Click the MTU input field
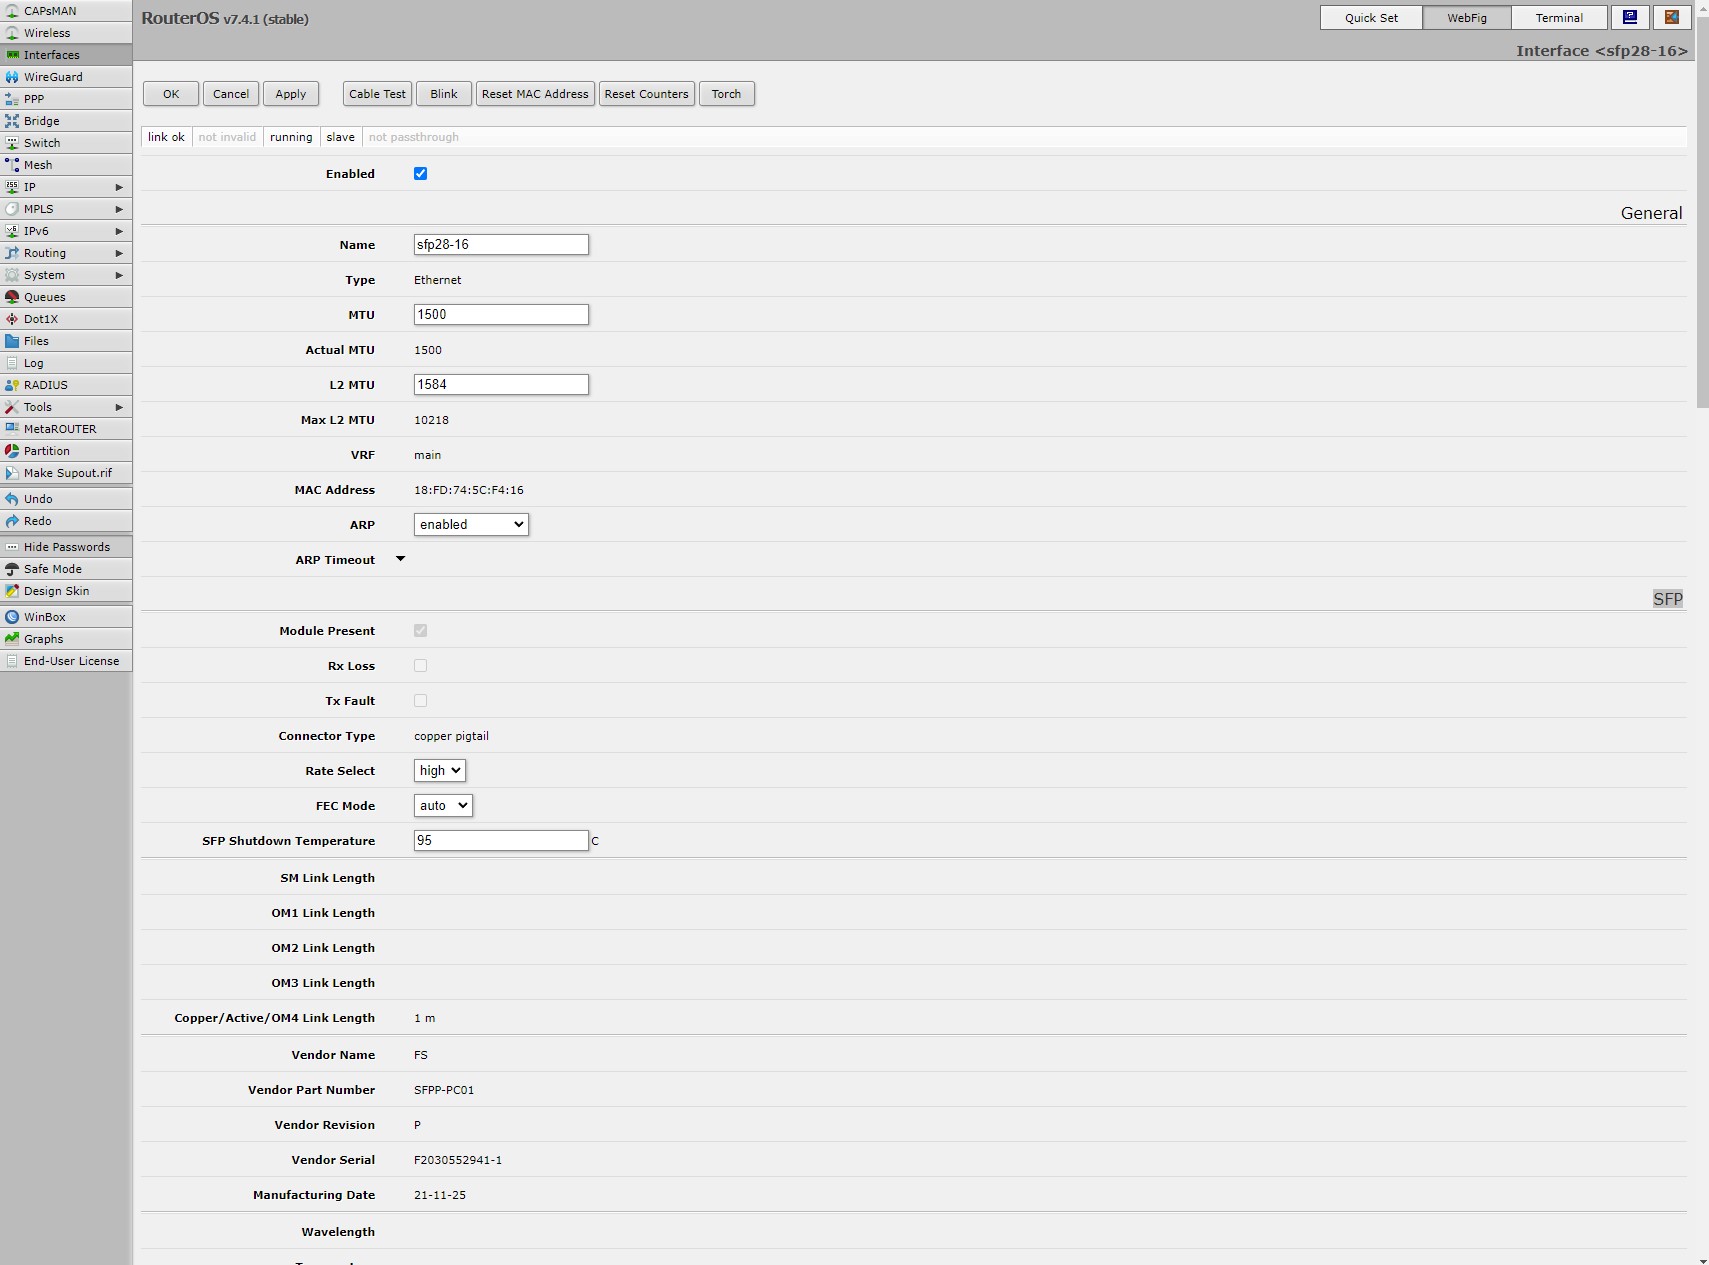The image size is (1709, 1265). 501,315
